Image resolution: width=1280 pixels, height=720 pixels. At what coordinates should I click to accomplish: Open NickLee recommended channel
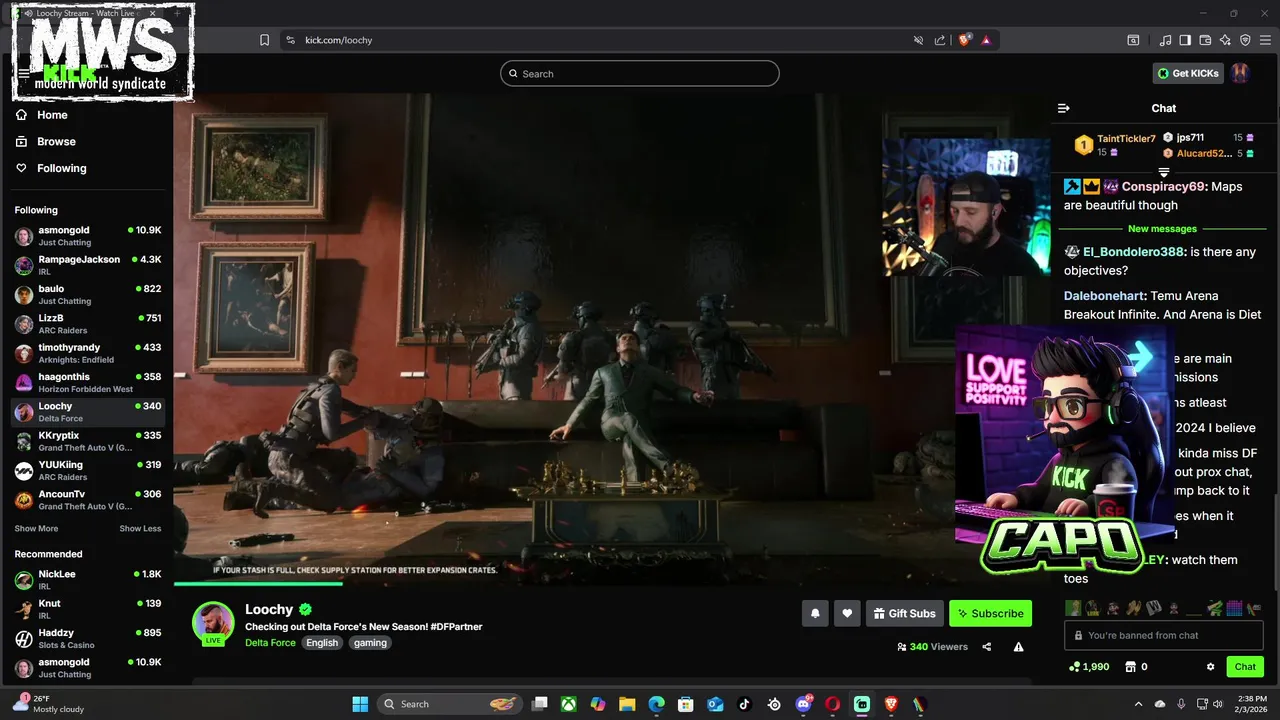(88, 580)
